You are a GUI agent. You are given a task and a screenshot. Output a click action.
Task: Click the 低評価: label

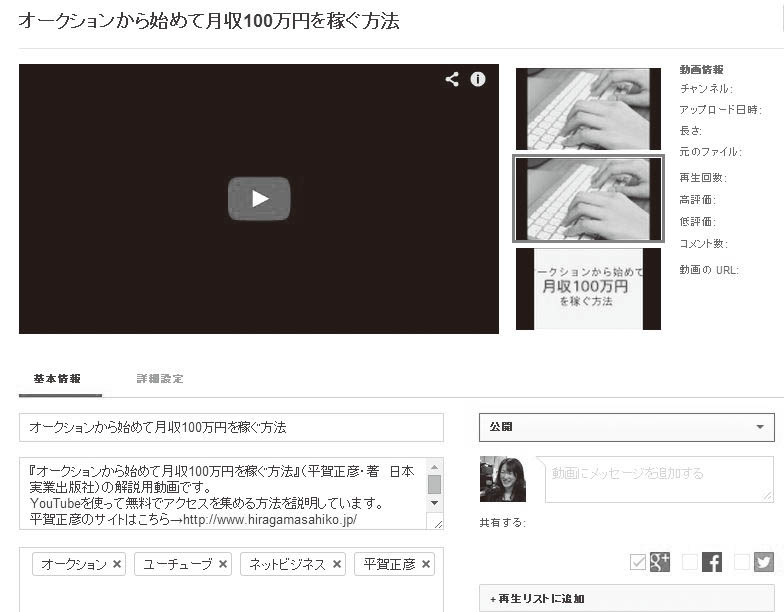(x=698, y=222)
